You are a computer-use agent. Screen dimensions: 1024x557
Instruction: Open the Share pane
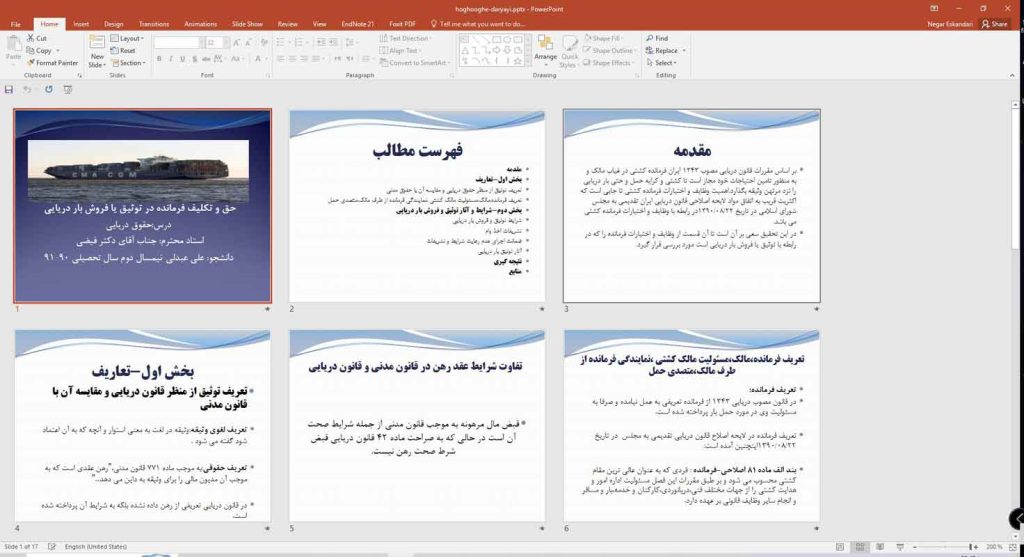click(995, 24)
